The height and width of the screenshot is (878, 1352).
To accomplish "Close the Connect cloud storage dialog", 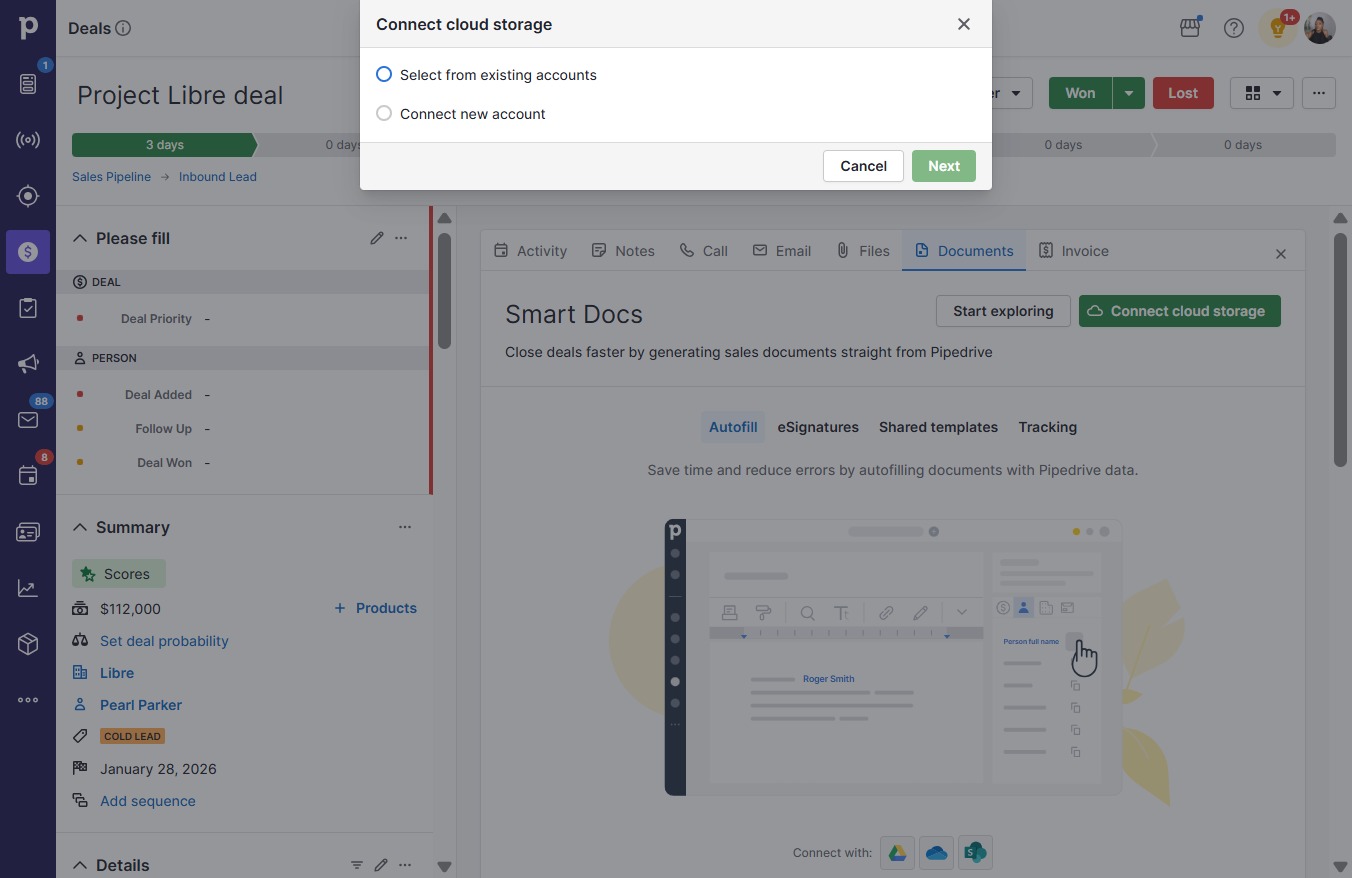I will click(x=964, y=24).
